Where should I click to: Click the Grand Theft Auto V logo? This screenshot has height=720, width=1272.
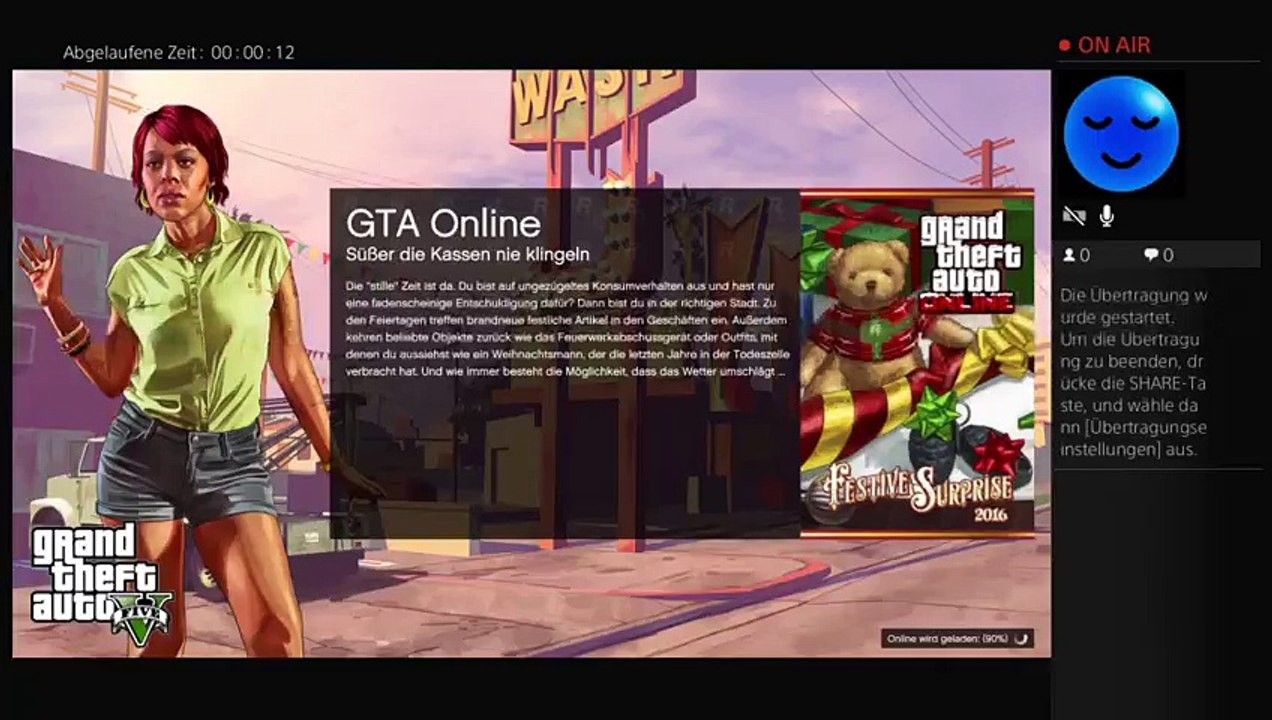[101, 584]
